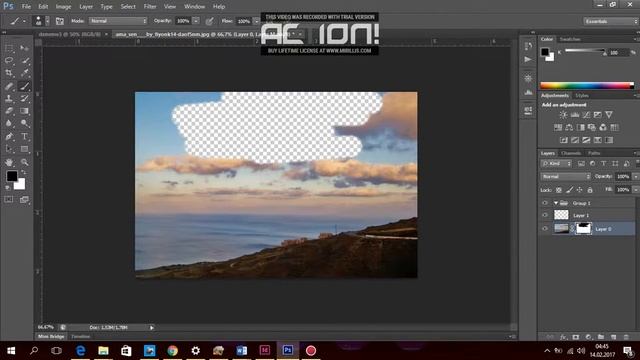Toggle lock image pixels brush icon
640x360 pixels.
point(569,190)
